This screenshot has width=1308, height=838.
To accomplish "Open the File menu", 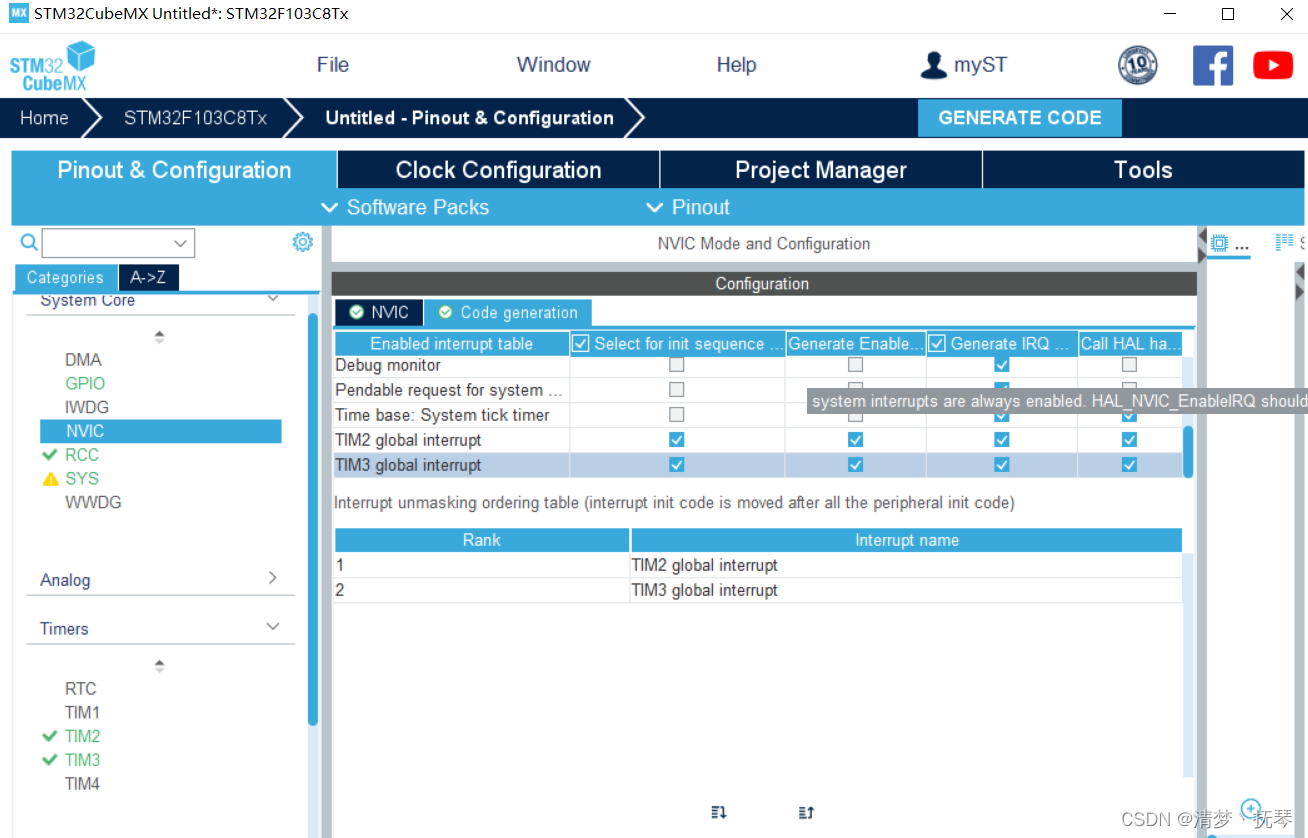I will tap(333, 65).
